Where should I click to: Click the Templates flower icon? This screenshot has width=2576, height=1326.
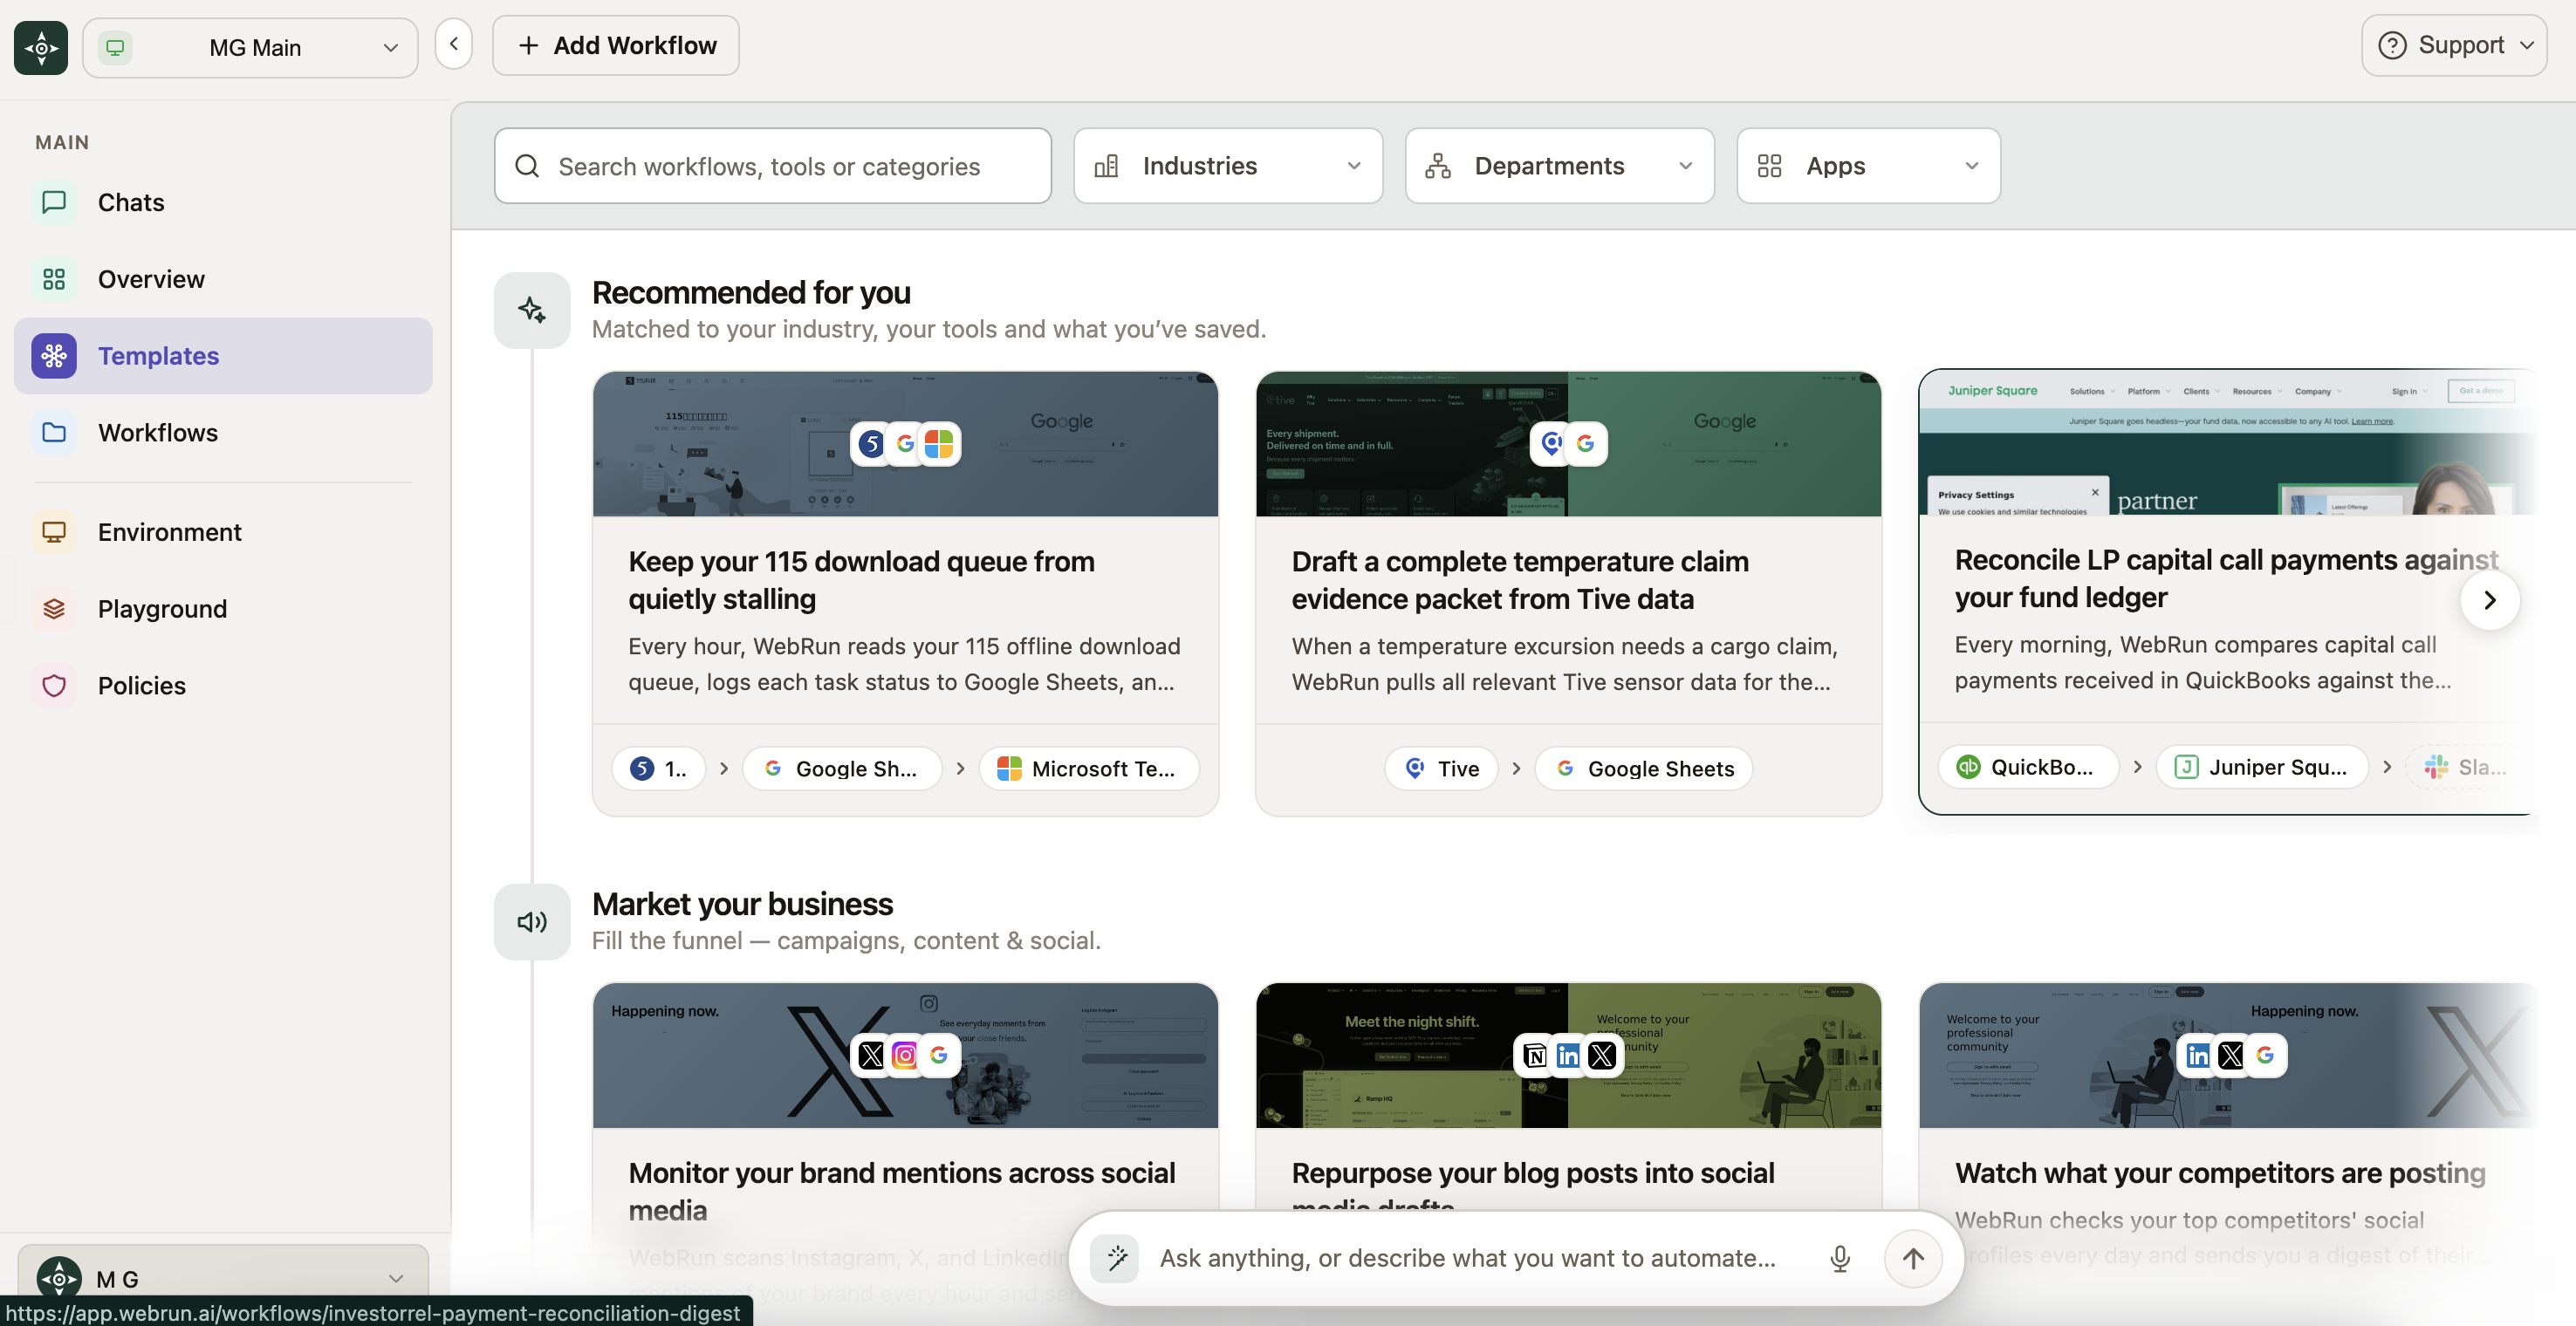pos(54,356)
